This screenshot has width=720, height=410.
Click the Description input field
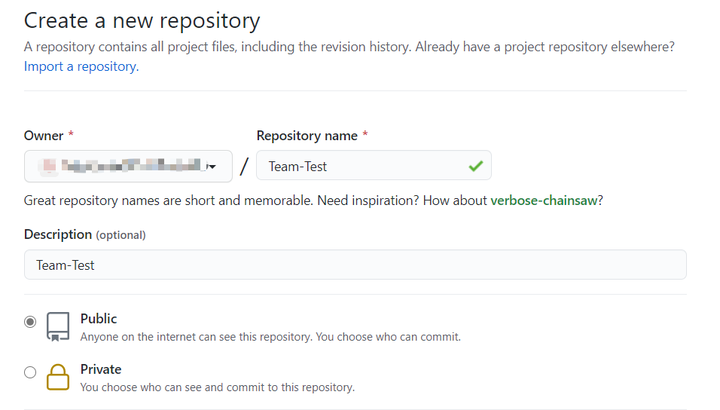(x=355, y=264)
